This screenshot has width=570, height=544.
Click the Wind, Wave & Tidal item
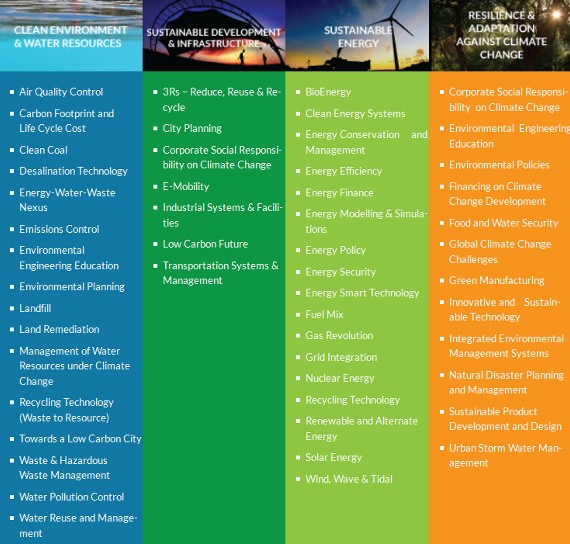(349, 479)
